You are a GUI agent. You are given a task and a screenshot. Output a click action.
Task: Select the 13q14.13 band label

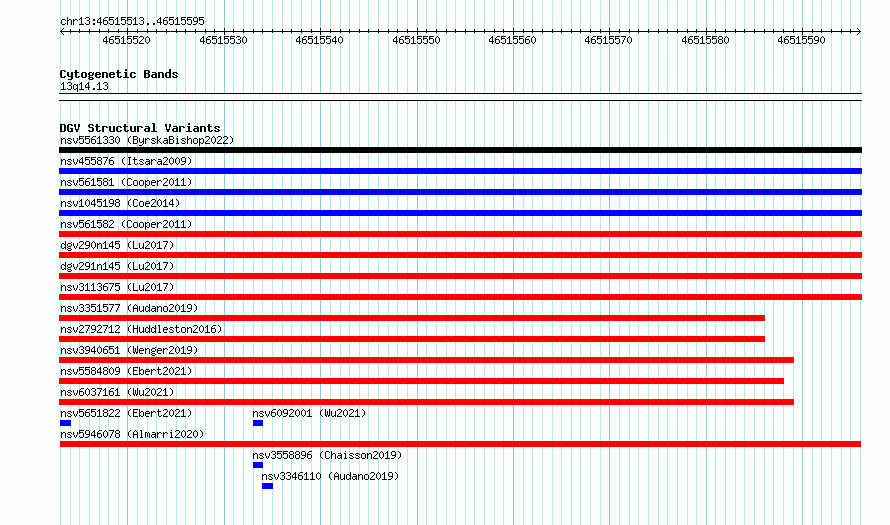pyautogui.click(x=84, y=86)
